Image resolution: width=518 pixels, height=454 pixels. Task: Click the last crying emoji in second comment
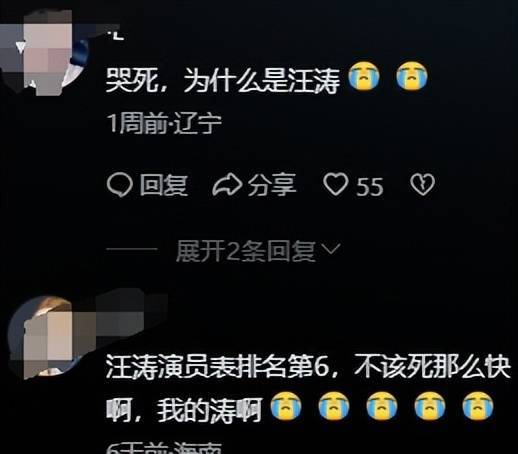(x=478, y=406)
